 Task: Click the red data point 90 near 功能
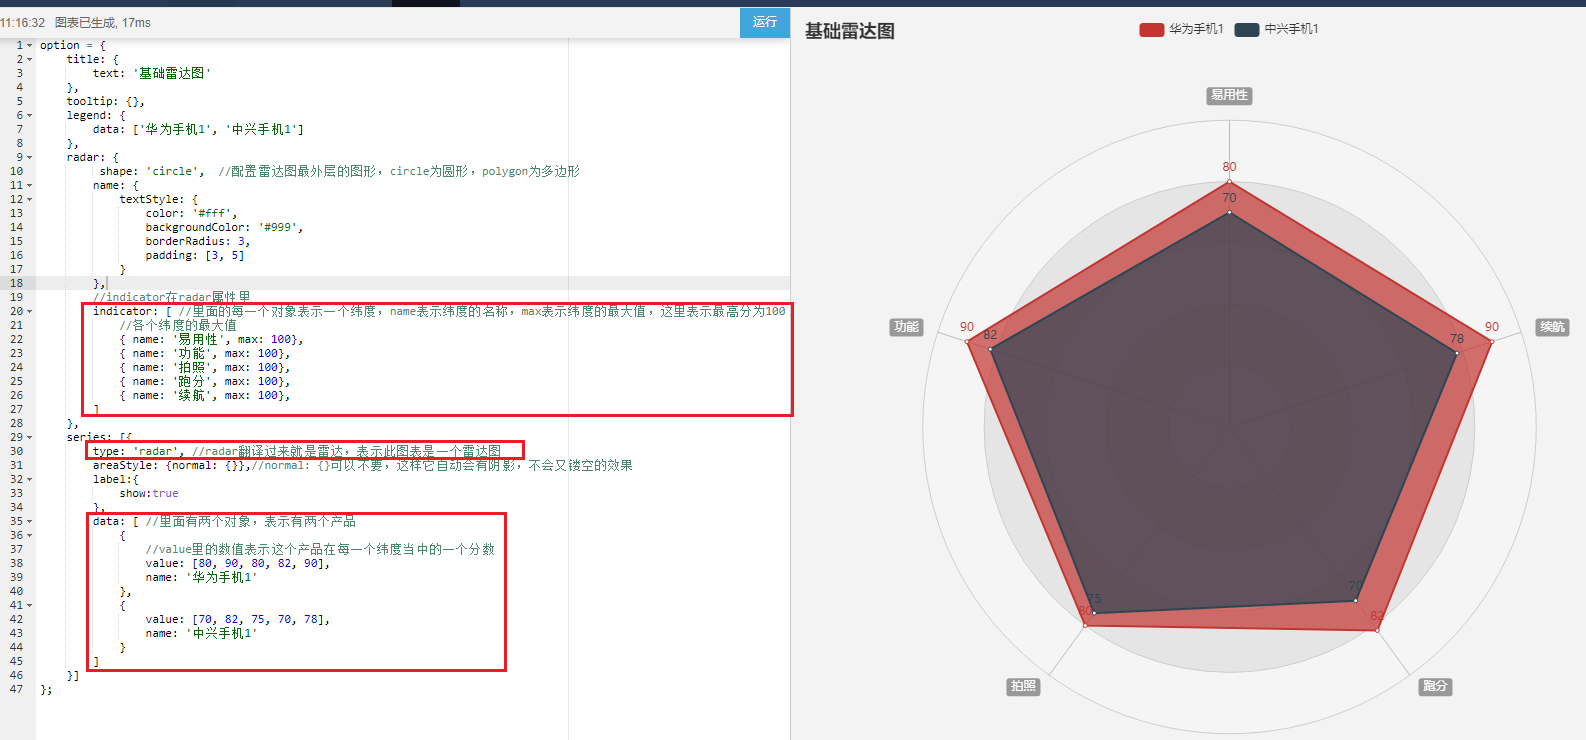pos(967,342)
